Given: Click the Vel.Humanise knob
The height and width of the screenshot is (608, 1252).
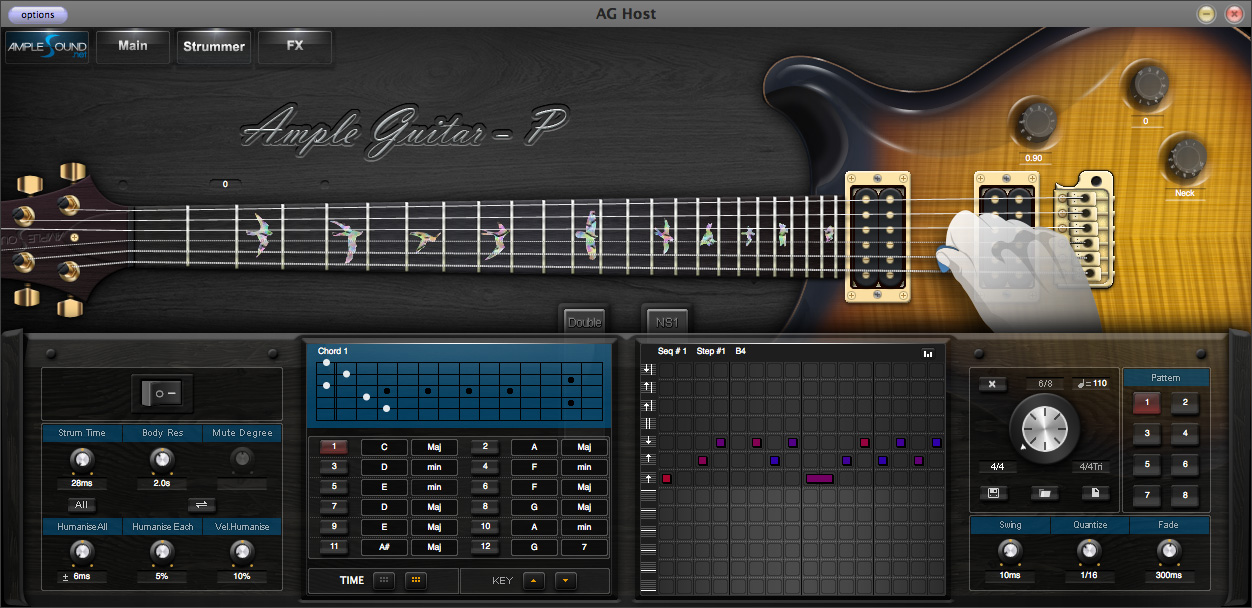Looking at the screenshot, I should (241, 551).
